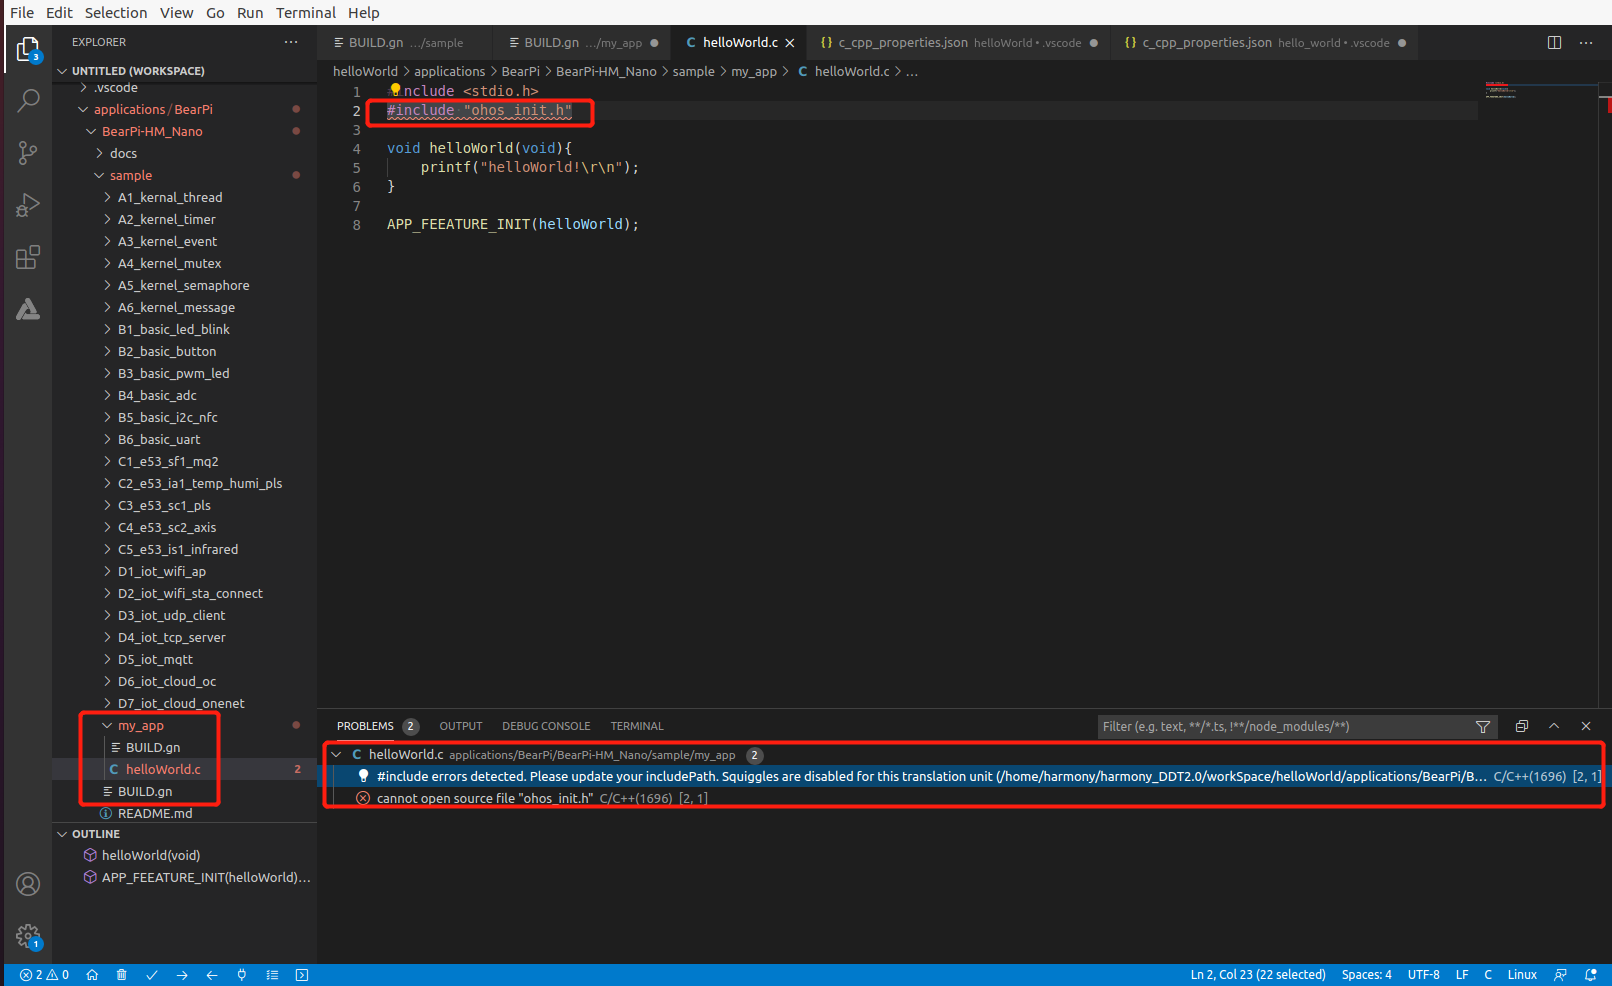Switch to the TERMINAL panel tab
Image resolution: width=1612 pixels, height=986 pixels.
click(x=637, y=727)
